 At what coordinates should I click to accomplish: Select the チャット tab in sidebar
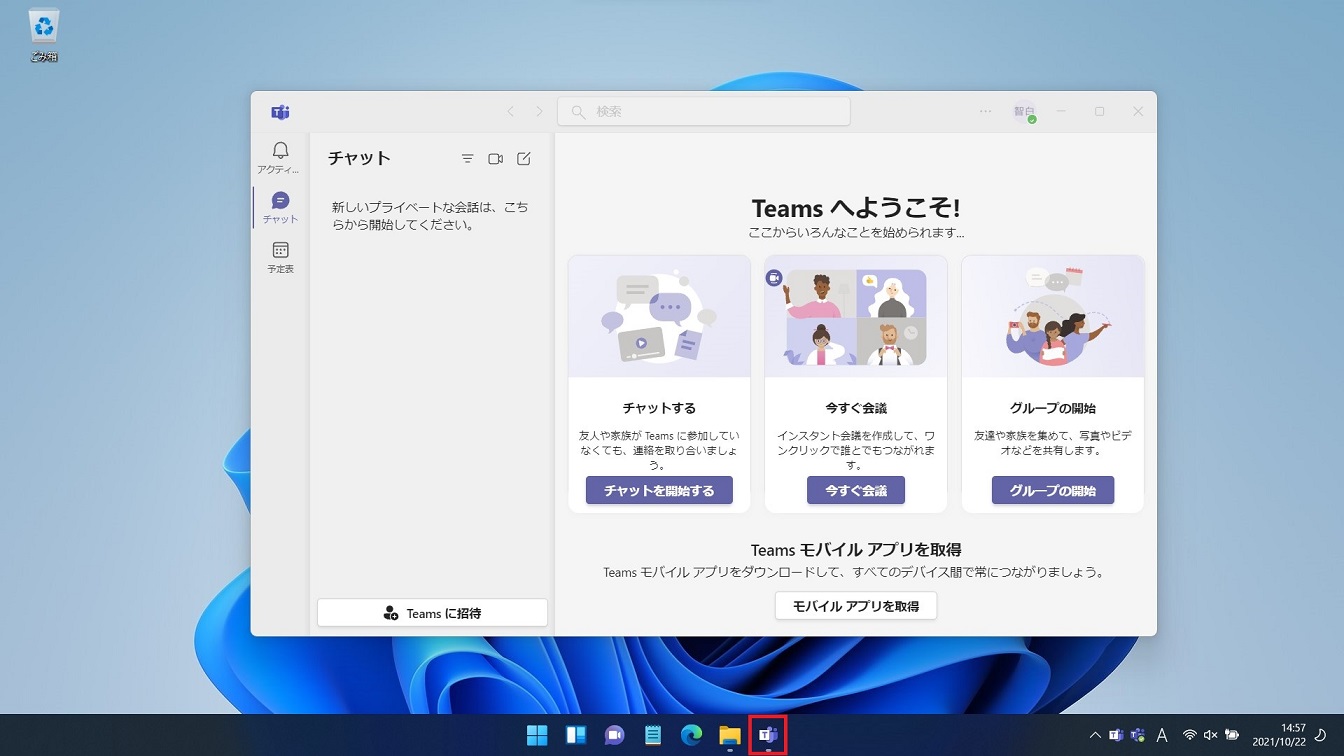pyautogui.click(x=280, y=208)
